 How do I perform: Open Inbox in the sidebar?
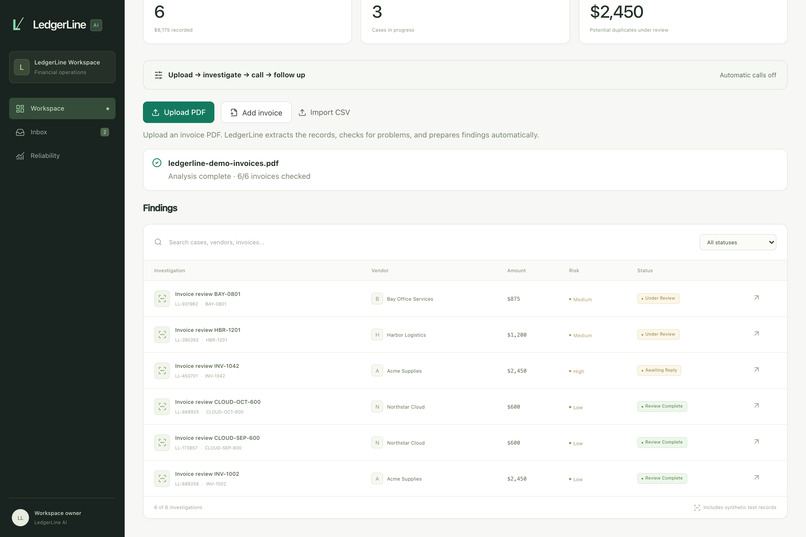tap(62, 132)
